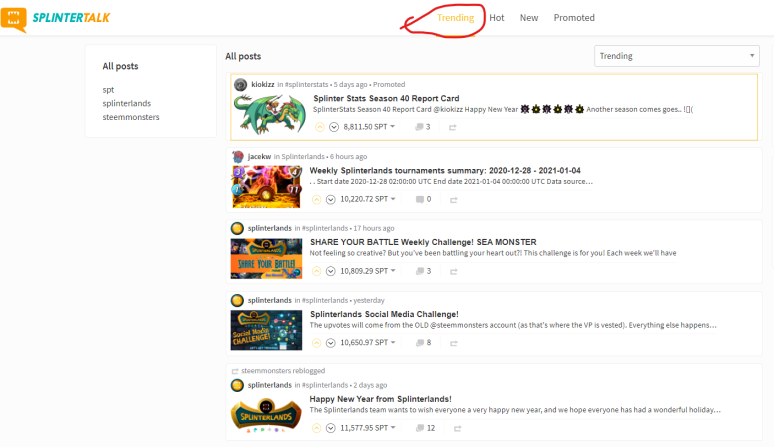This screenshot has height=447, width=774.
Task: Open comments on SHARE YOUR BATTLE post
Action: pyautogui.click(x=424, y=271)
